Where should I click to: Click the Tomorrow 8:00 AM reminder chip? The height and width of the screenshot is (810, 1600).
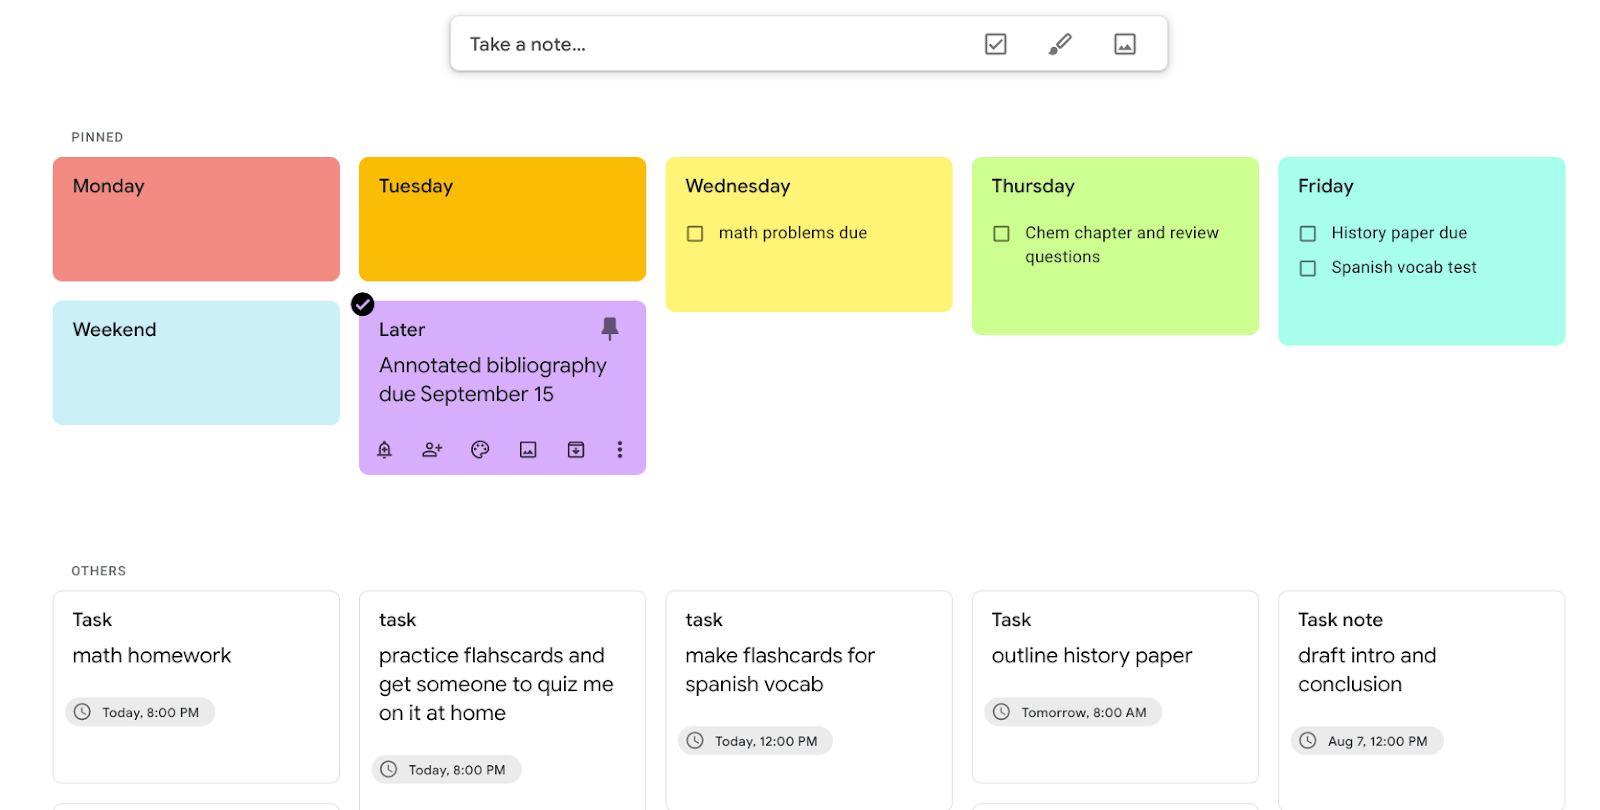point(1074,712)
